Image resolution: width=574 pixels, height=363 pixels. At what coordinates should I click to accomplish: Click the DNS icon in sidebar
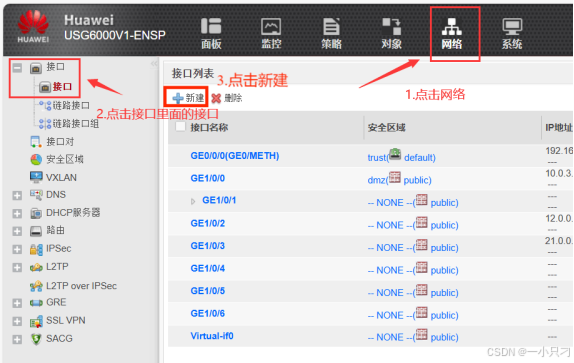tap(36, 195)
